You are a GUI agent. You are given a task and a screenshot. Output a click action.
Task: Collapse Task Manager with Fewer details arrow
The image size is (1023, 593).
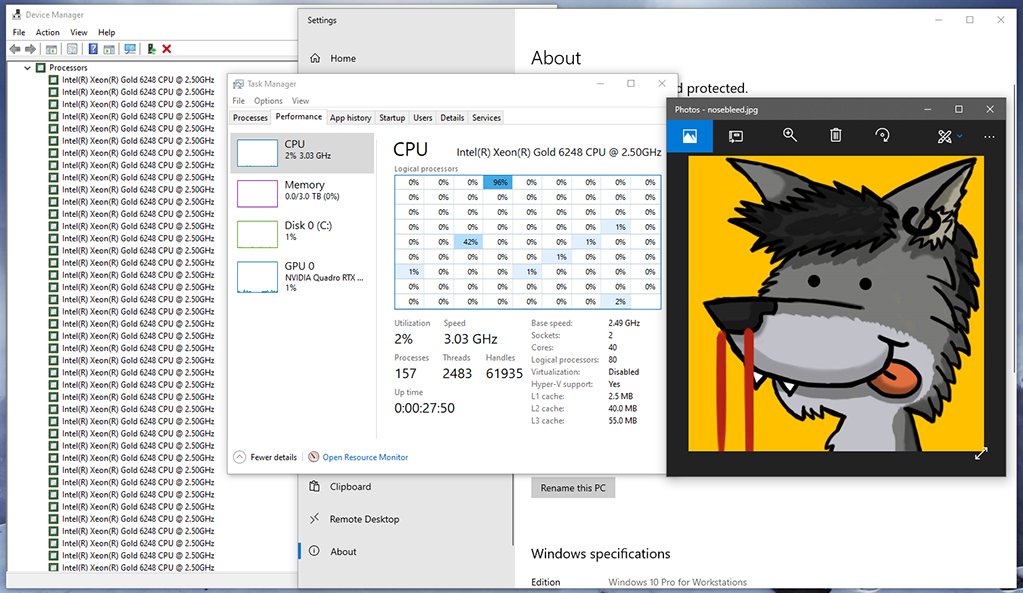239,457
